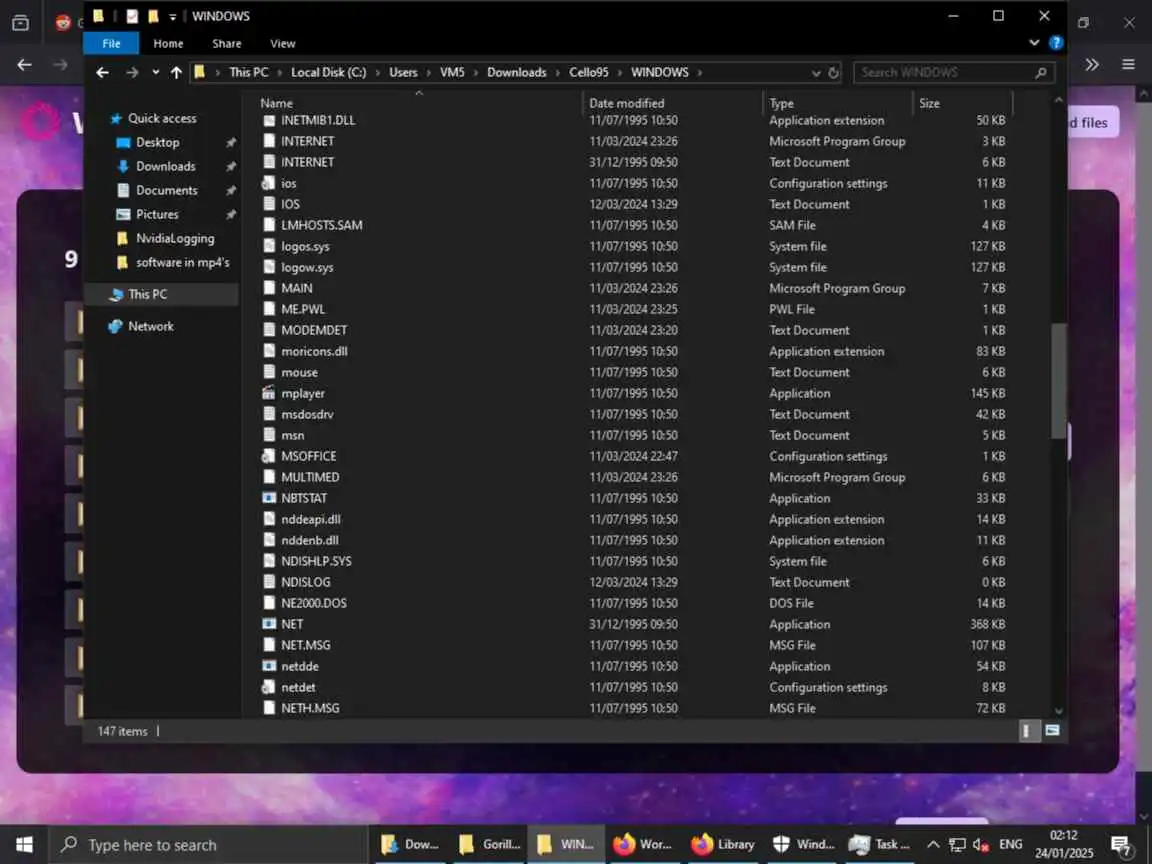Open the Home ribbon tab

168,43
